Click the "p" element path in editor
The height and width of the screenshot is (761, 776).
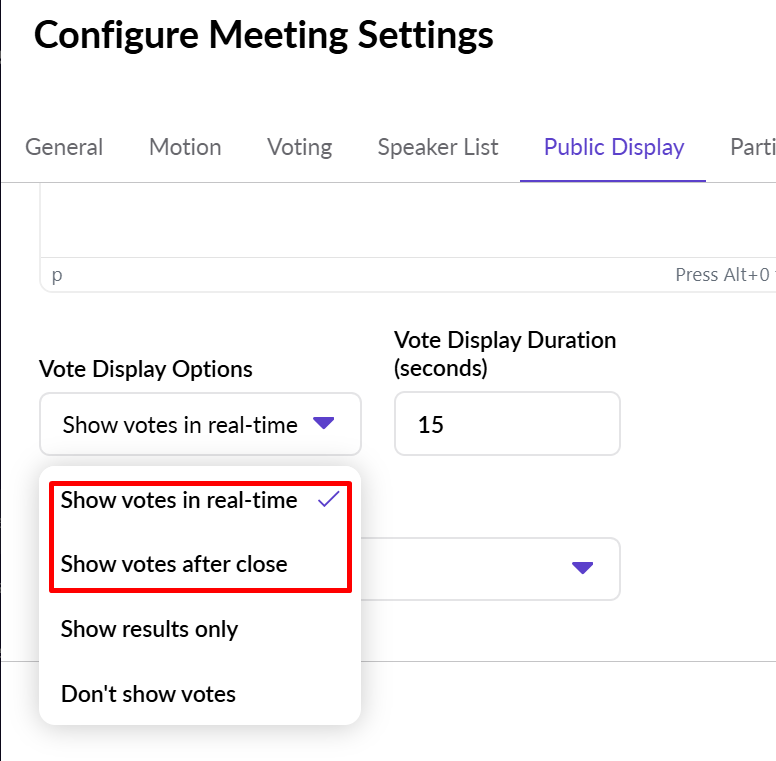(x=57, y=275)
